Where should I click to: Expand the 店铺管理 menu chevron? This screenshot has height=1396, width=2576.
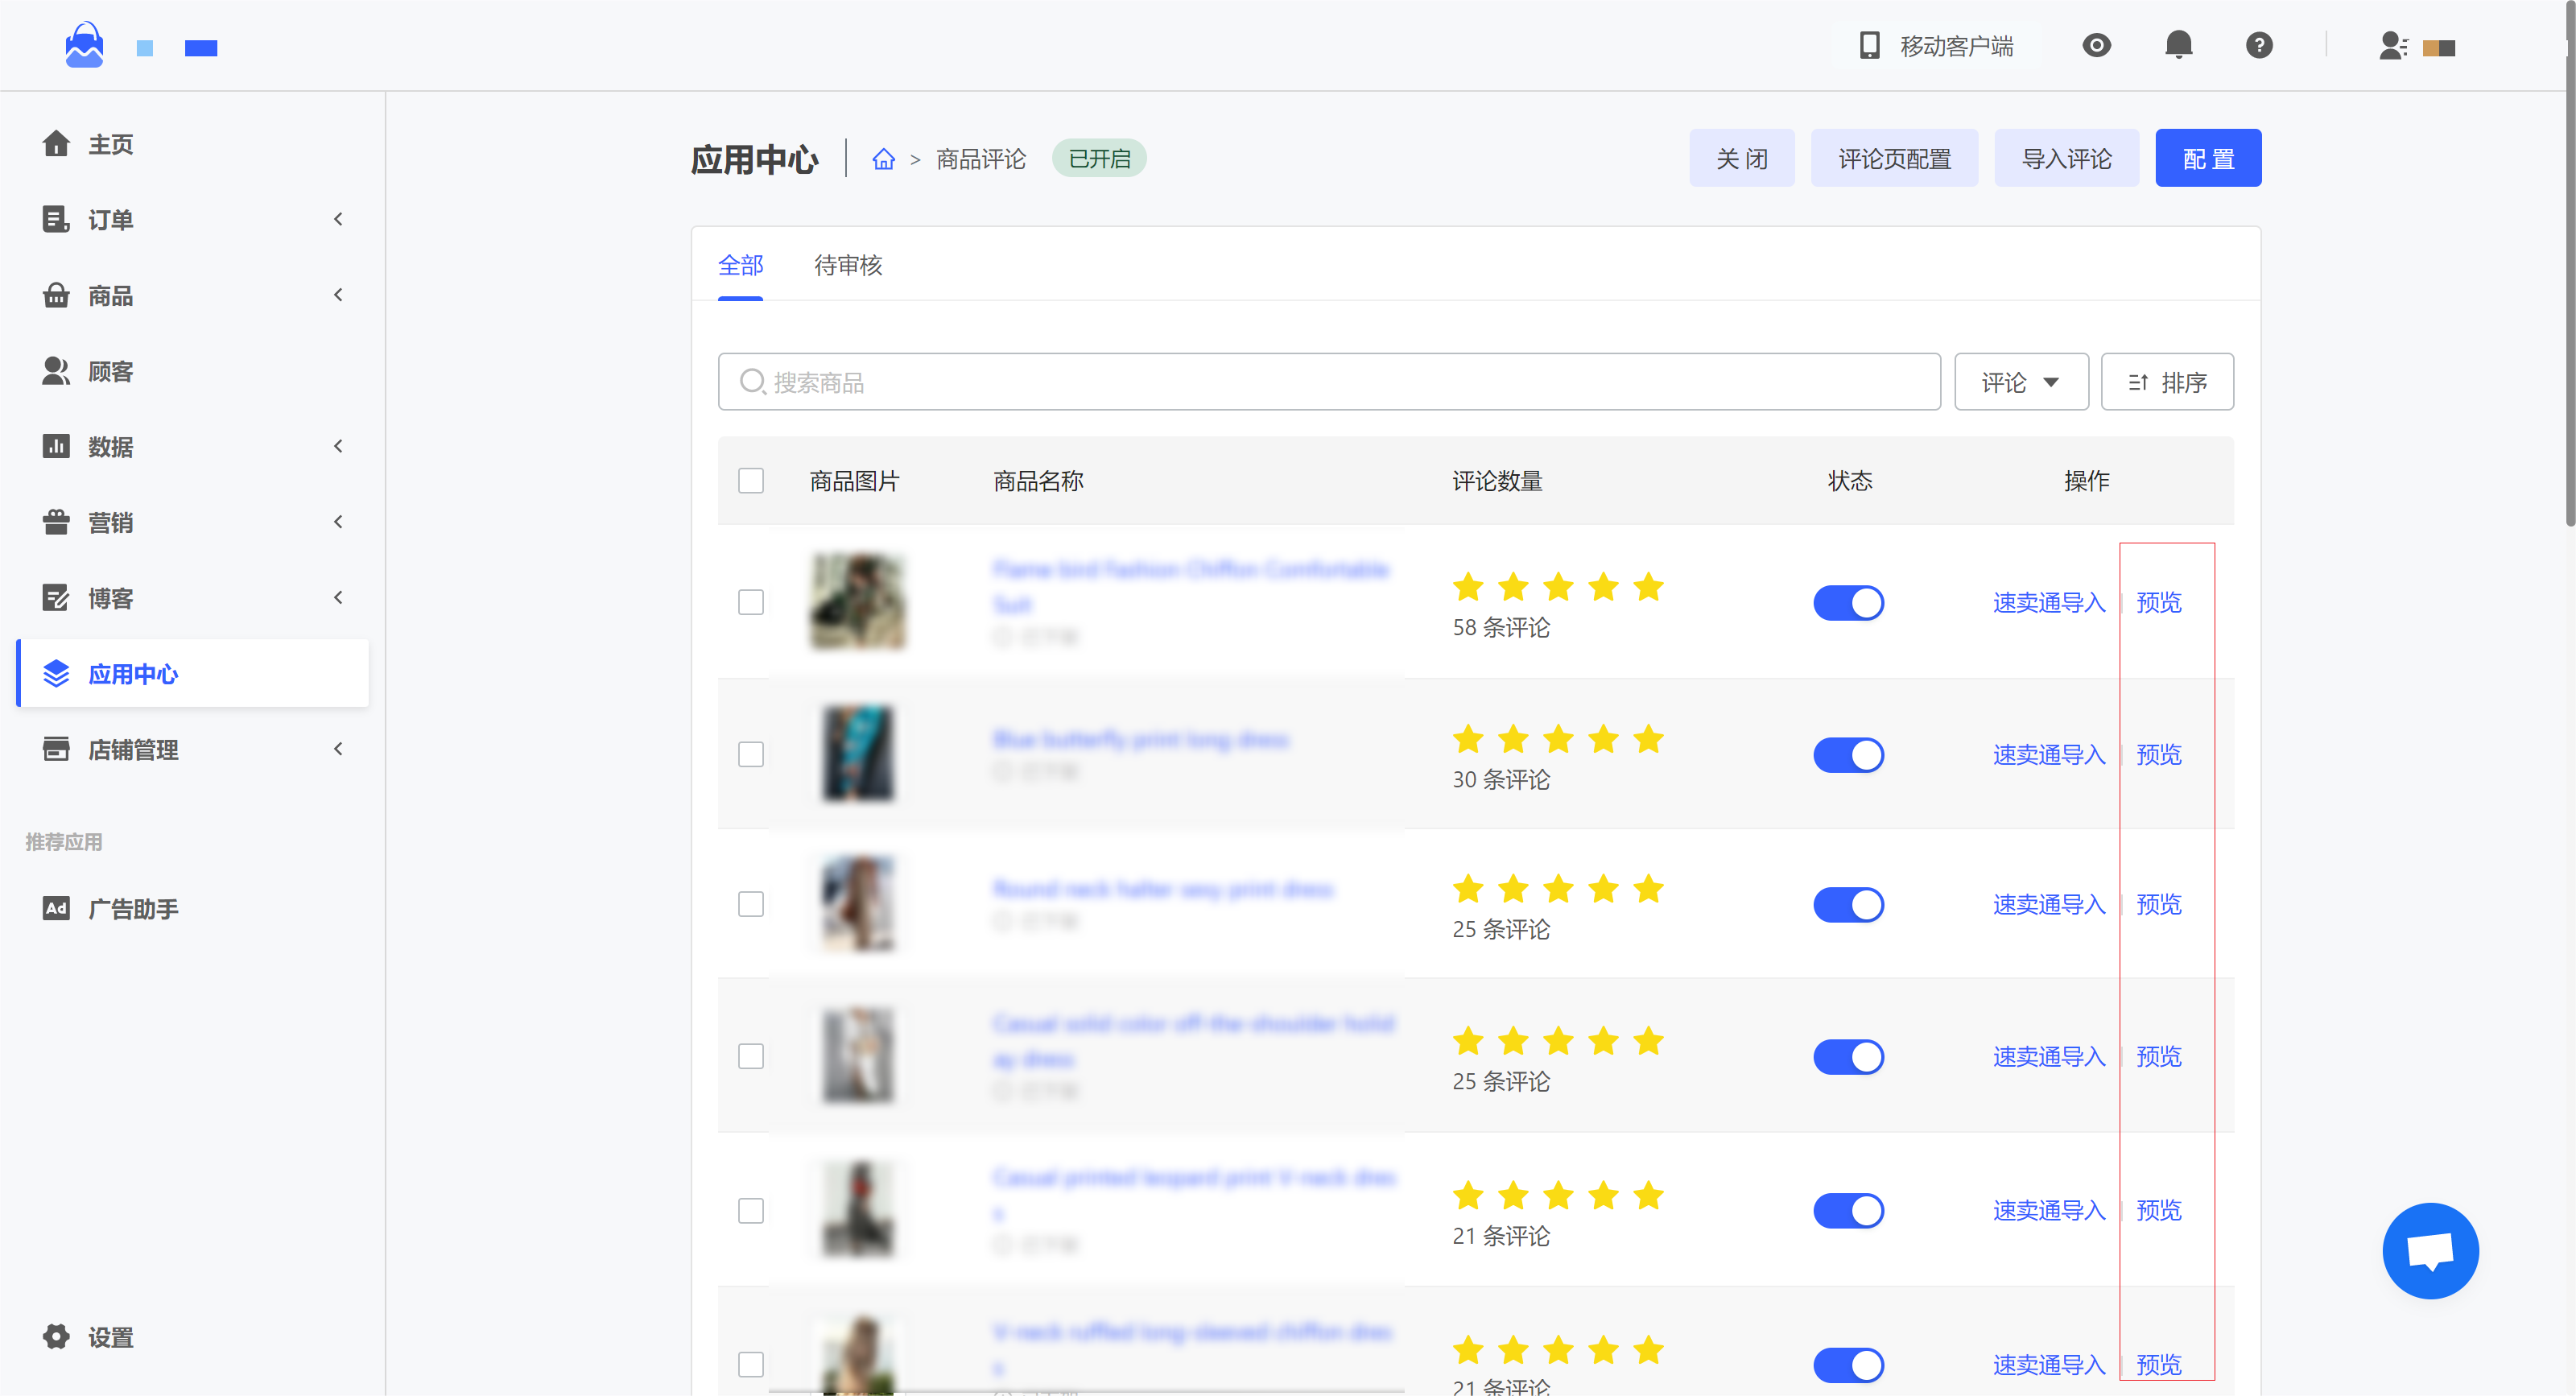tap(338, 749)
